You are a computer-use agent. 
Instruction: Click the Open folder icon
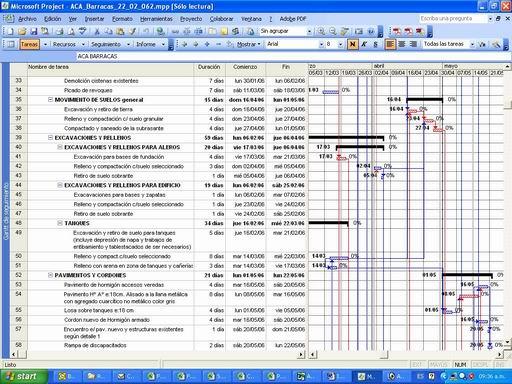point(22,31)
